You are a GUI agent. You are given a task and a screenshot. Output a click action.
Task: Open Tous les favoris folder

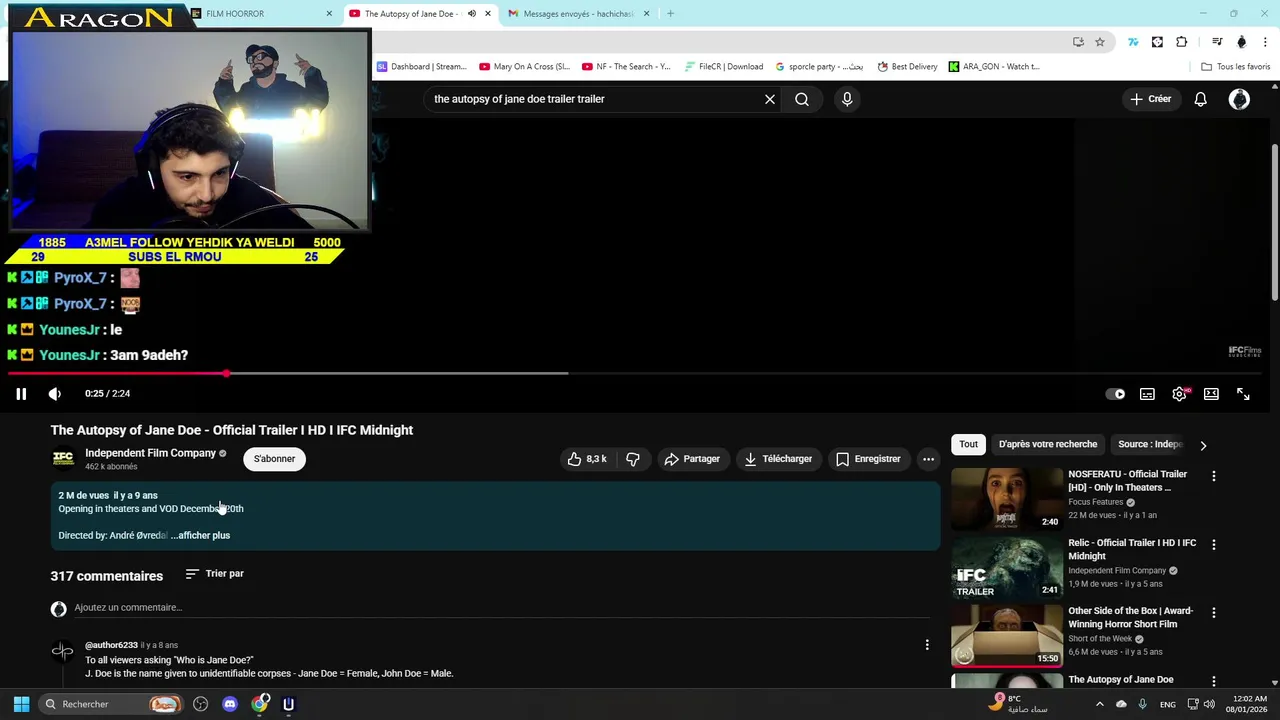pyautogui.click(x=1236, y=67)
